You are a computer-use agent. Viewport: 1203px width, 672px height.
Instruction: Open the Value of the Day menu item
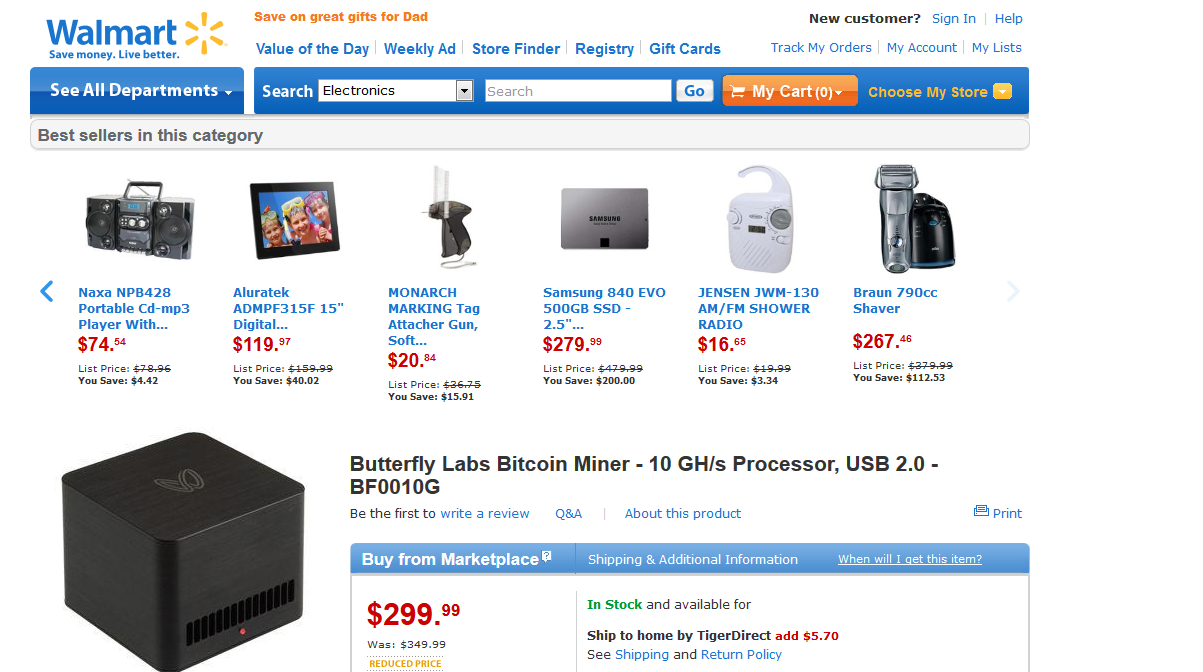tap(312, 49)
